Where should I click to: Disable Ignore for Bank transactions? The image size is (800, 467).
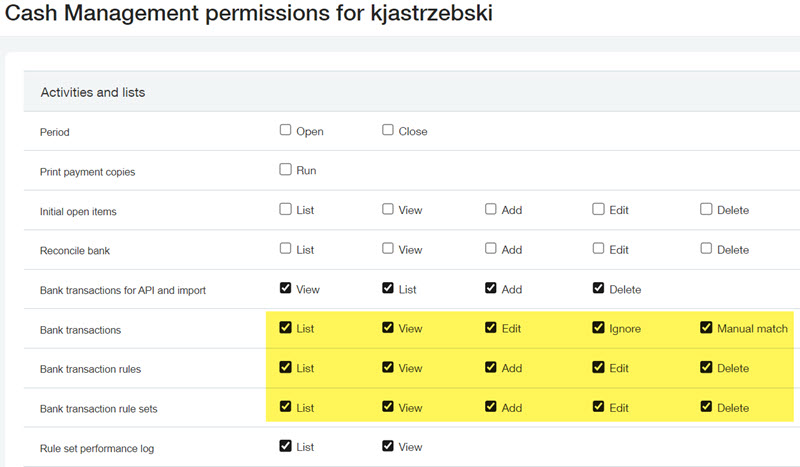tap(598, 327)
